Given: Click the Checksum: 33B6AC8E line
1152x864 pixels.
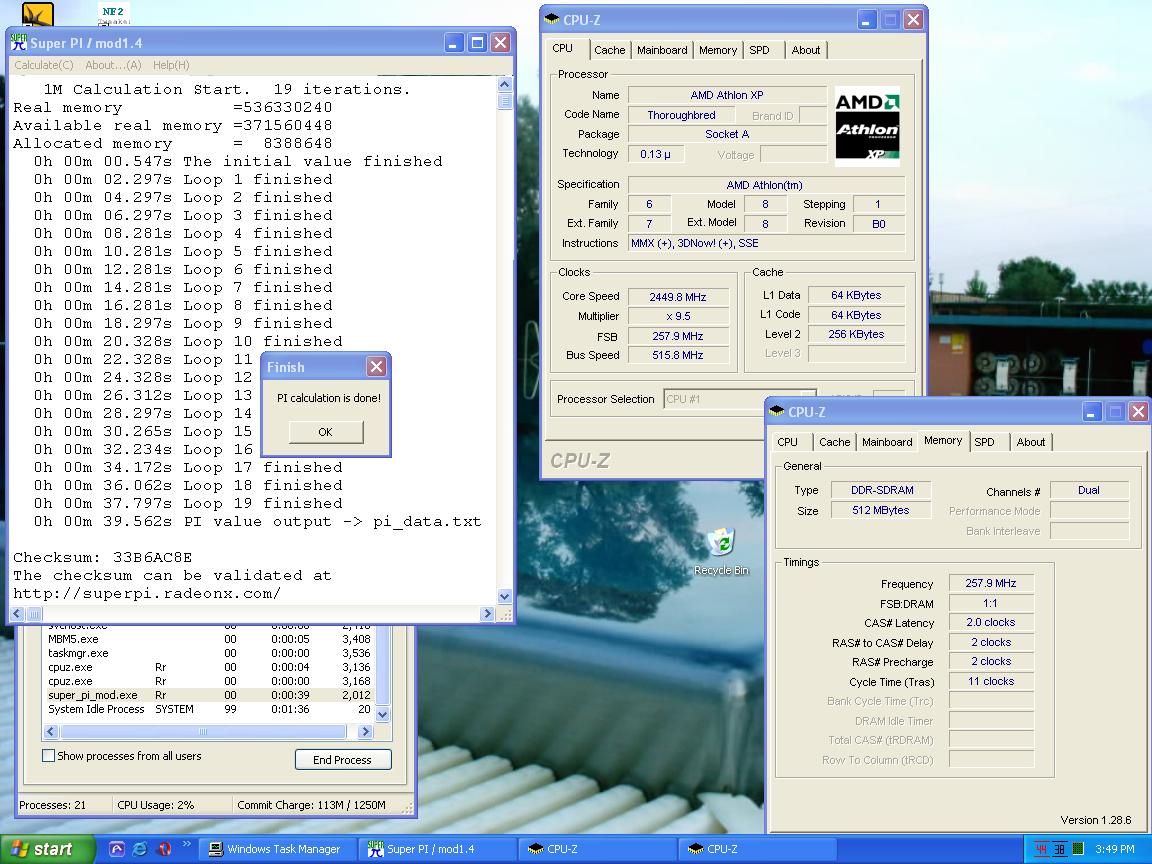Looking at the screenshot, I should pyautogui.click(x=102, y=558).
